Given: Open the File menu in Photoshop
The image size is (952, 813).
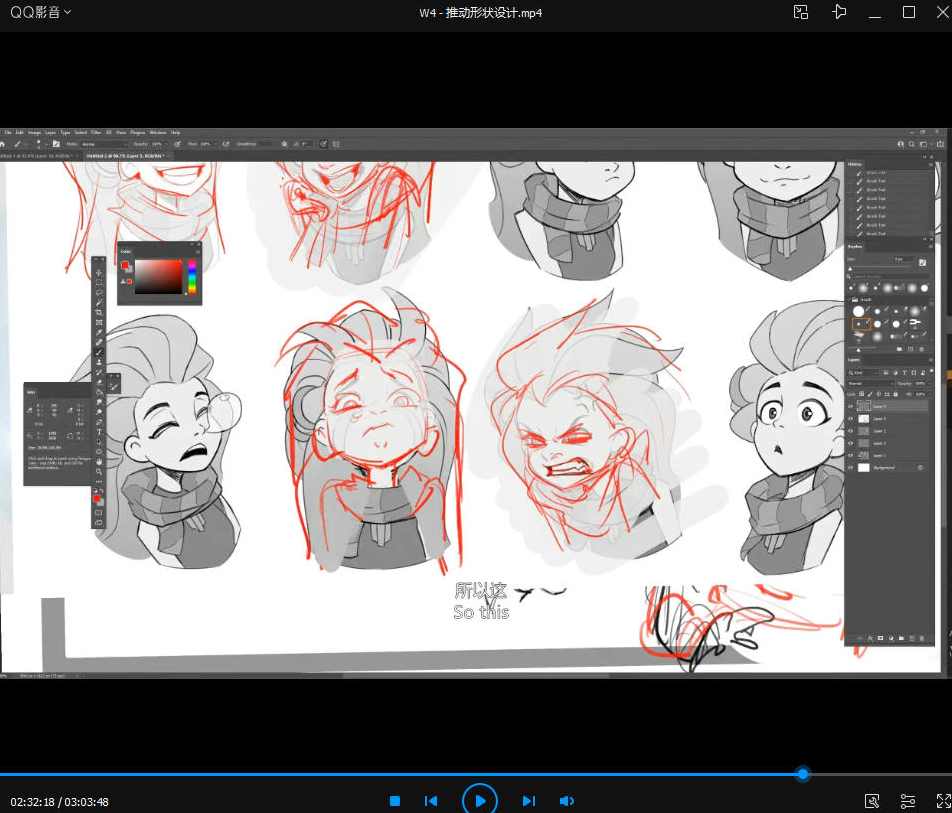Looking at the screenshot, I should click(x=7, y=132).
